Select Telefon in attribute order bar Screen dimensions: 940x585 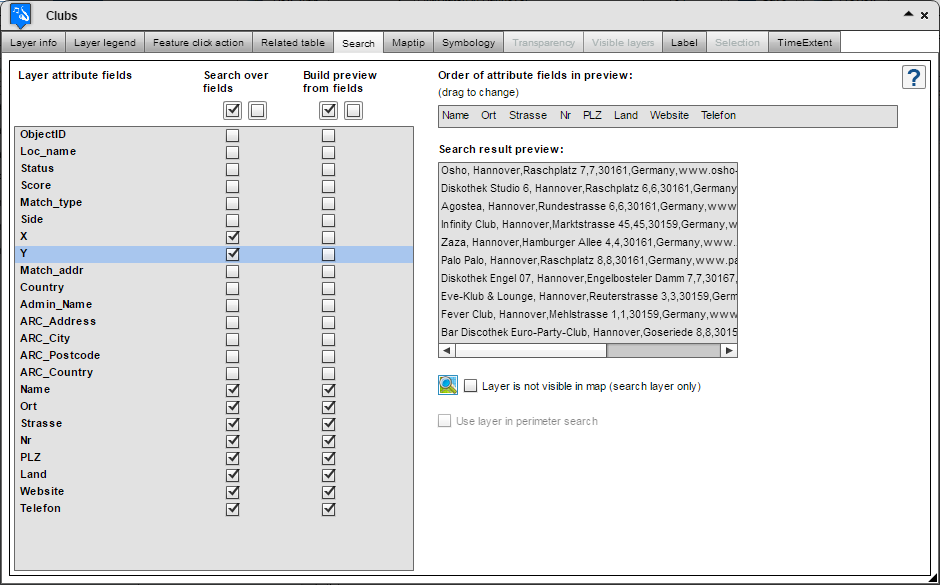(718, 115)
